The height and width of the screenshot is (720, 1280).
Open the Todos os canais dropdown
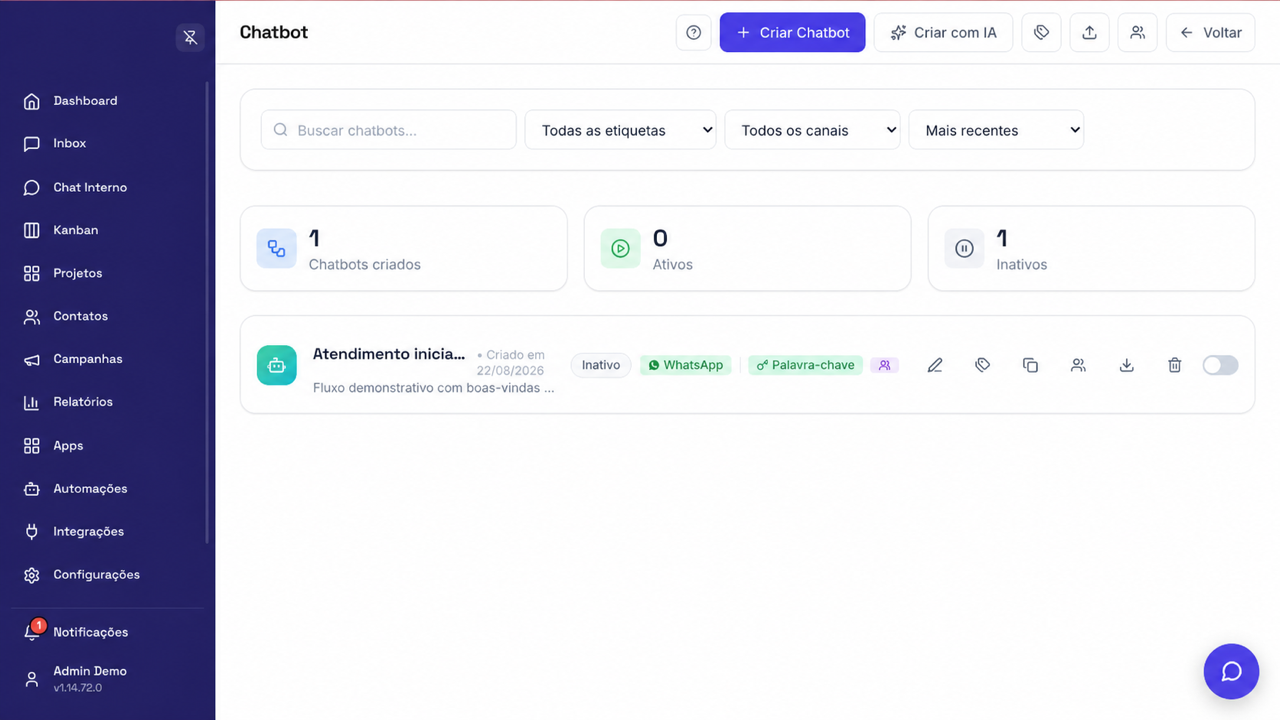(812, 130)
